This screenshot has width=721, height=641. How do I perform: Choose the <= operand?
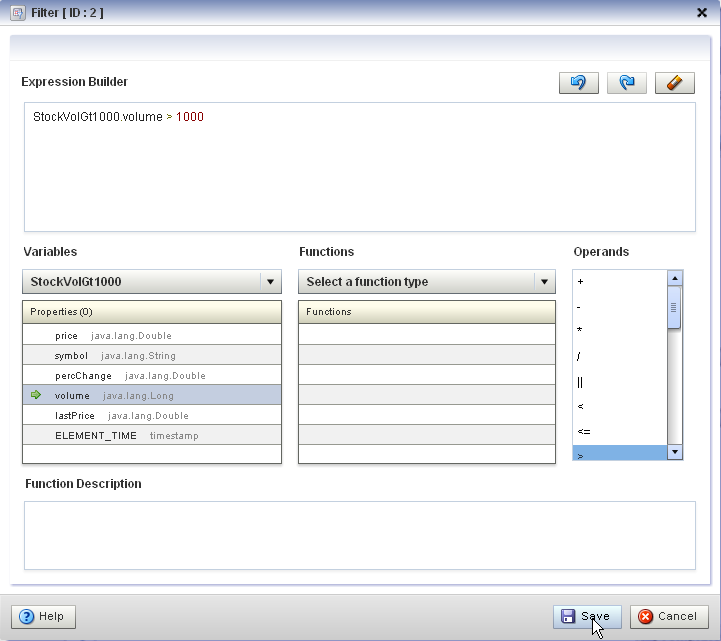point(620,431)
